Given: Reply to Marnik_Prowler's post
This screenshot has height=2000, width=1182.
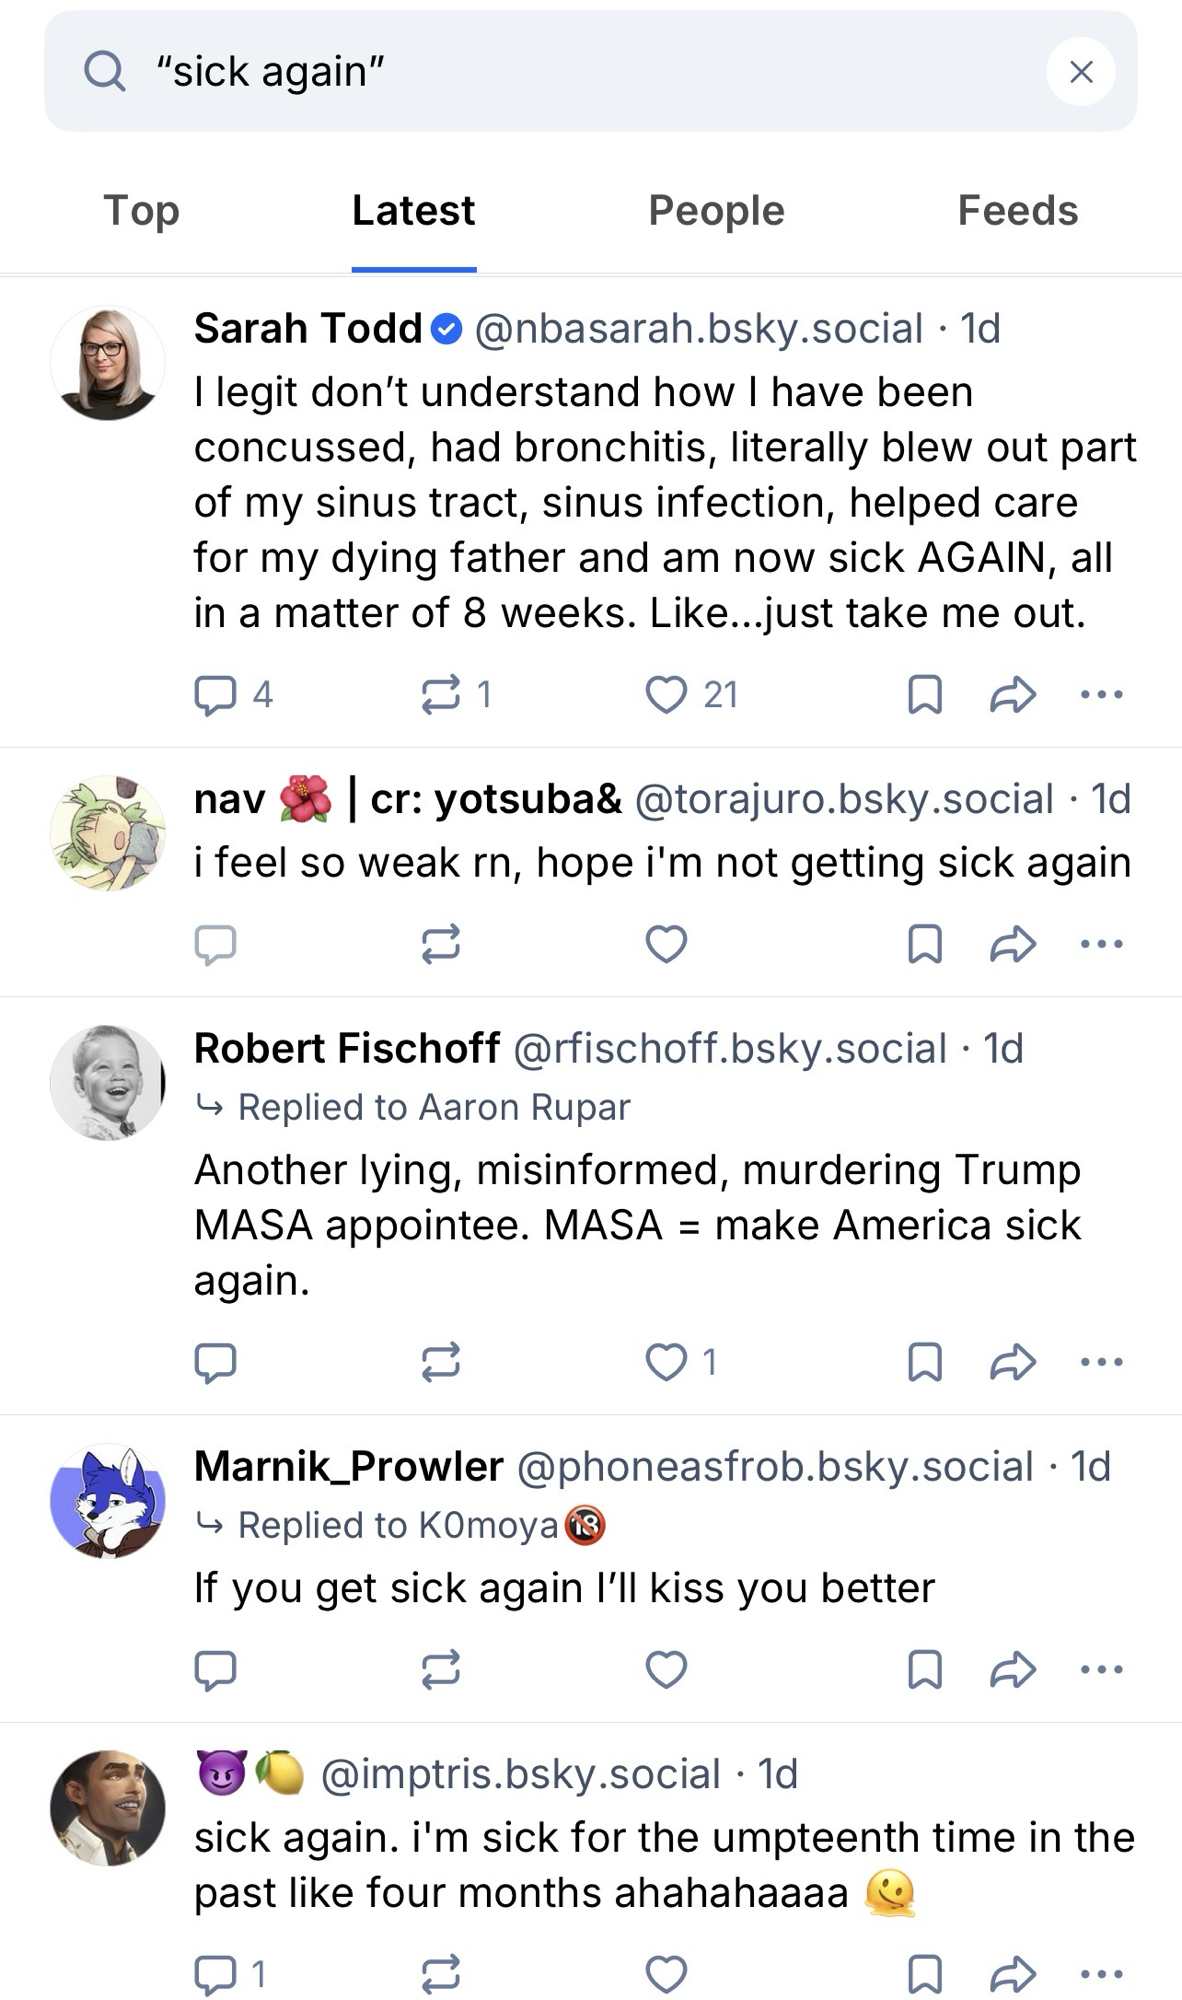Looking at the screenshot, I should click(x=215, y=1669).
